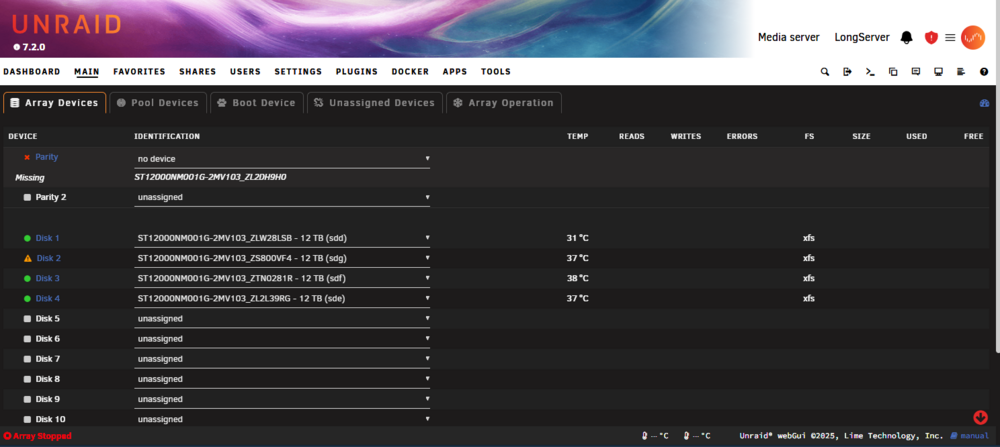The image size is (1000, 447).
Task: Click the missing serial ST12000NM001G-2MV103_ZL2DH9H0
Action: [x=210, y=178]
